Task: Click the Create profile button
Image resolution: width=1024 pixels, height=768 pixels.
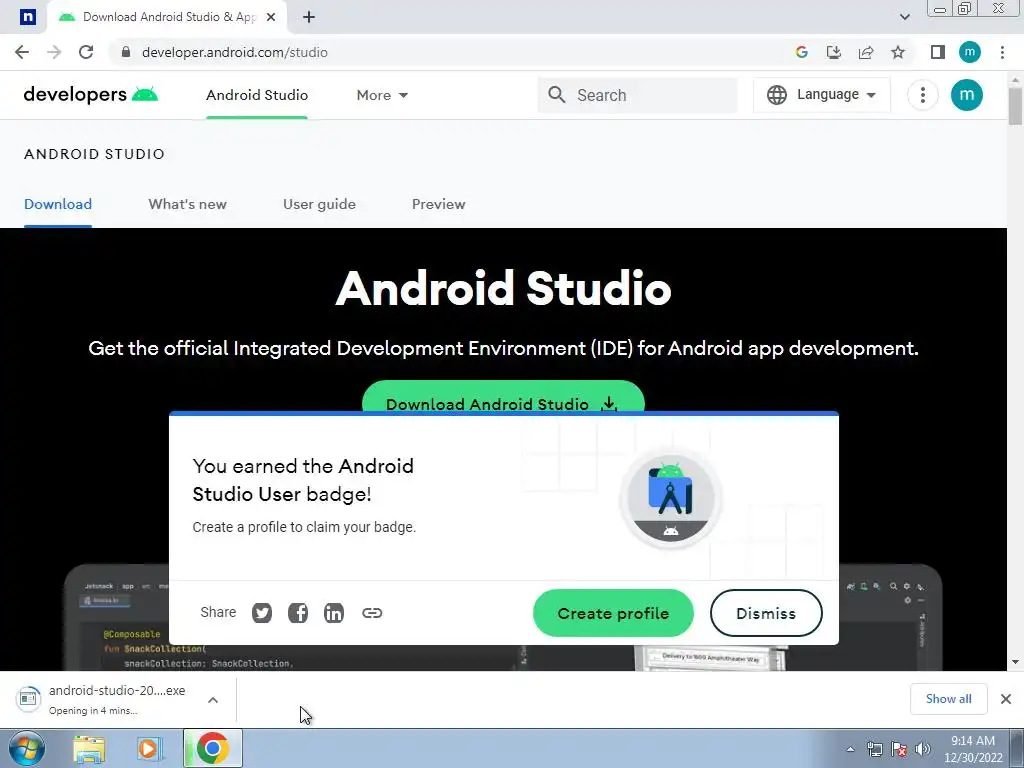Action: click(x=613, y=613)
